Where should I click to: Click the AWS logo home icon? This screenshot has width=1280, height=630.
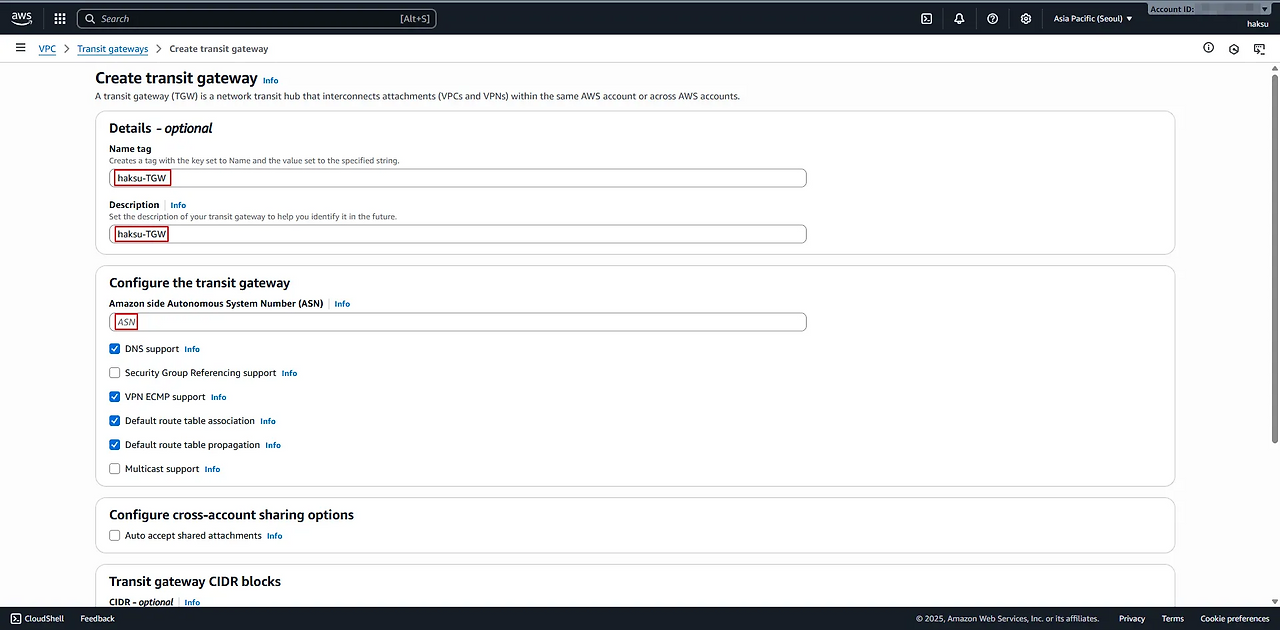pyautogui.click(x=21, y=18)
